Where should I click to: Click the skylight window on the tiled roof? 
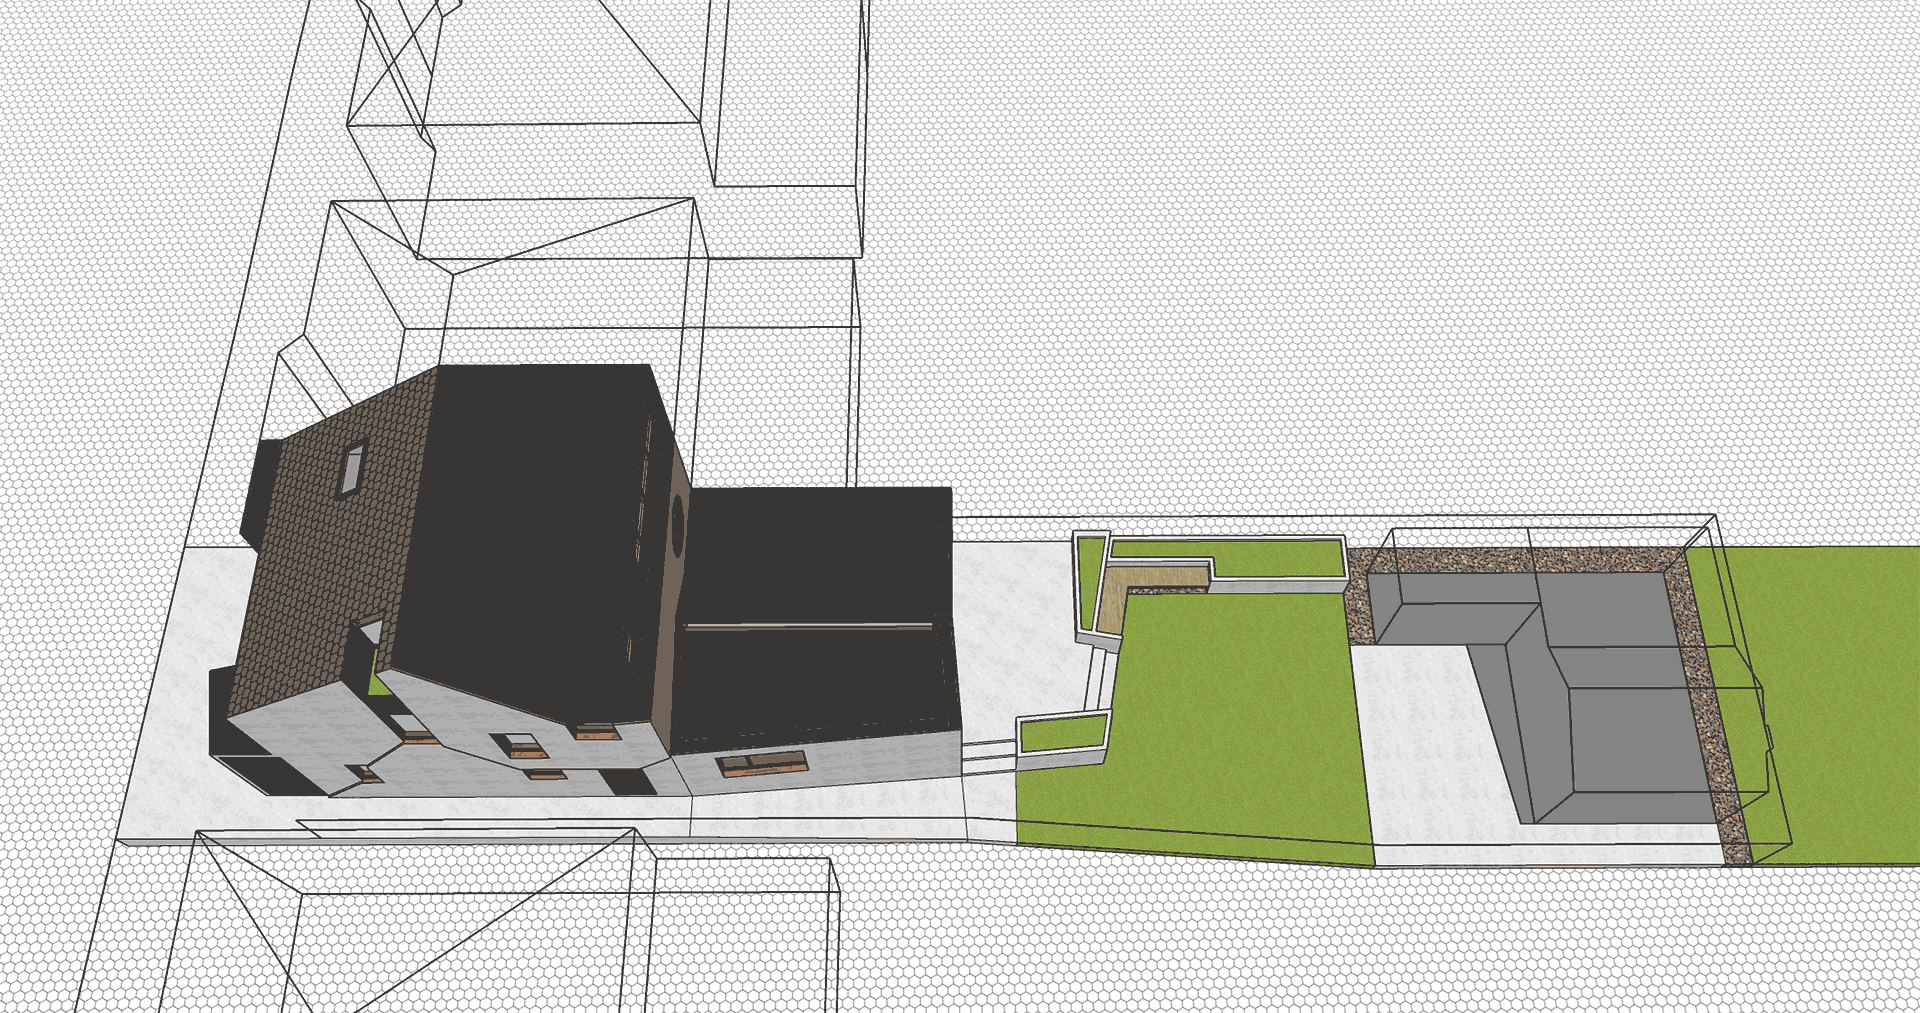[353, 468]
